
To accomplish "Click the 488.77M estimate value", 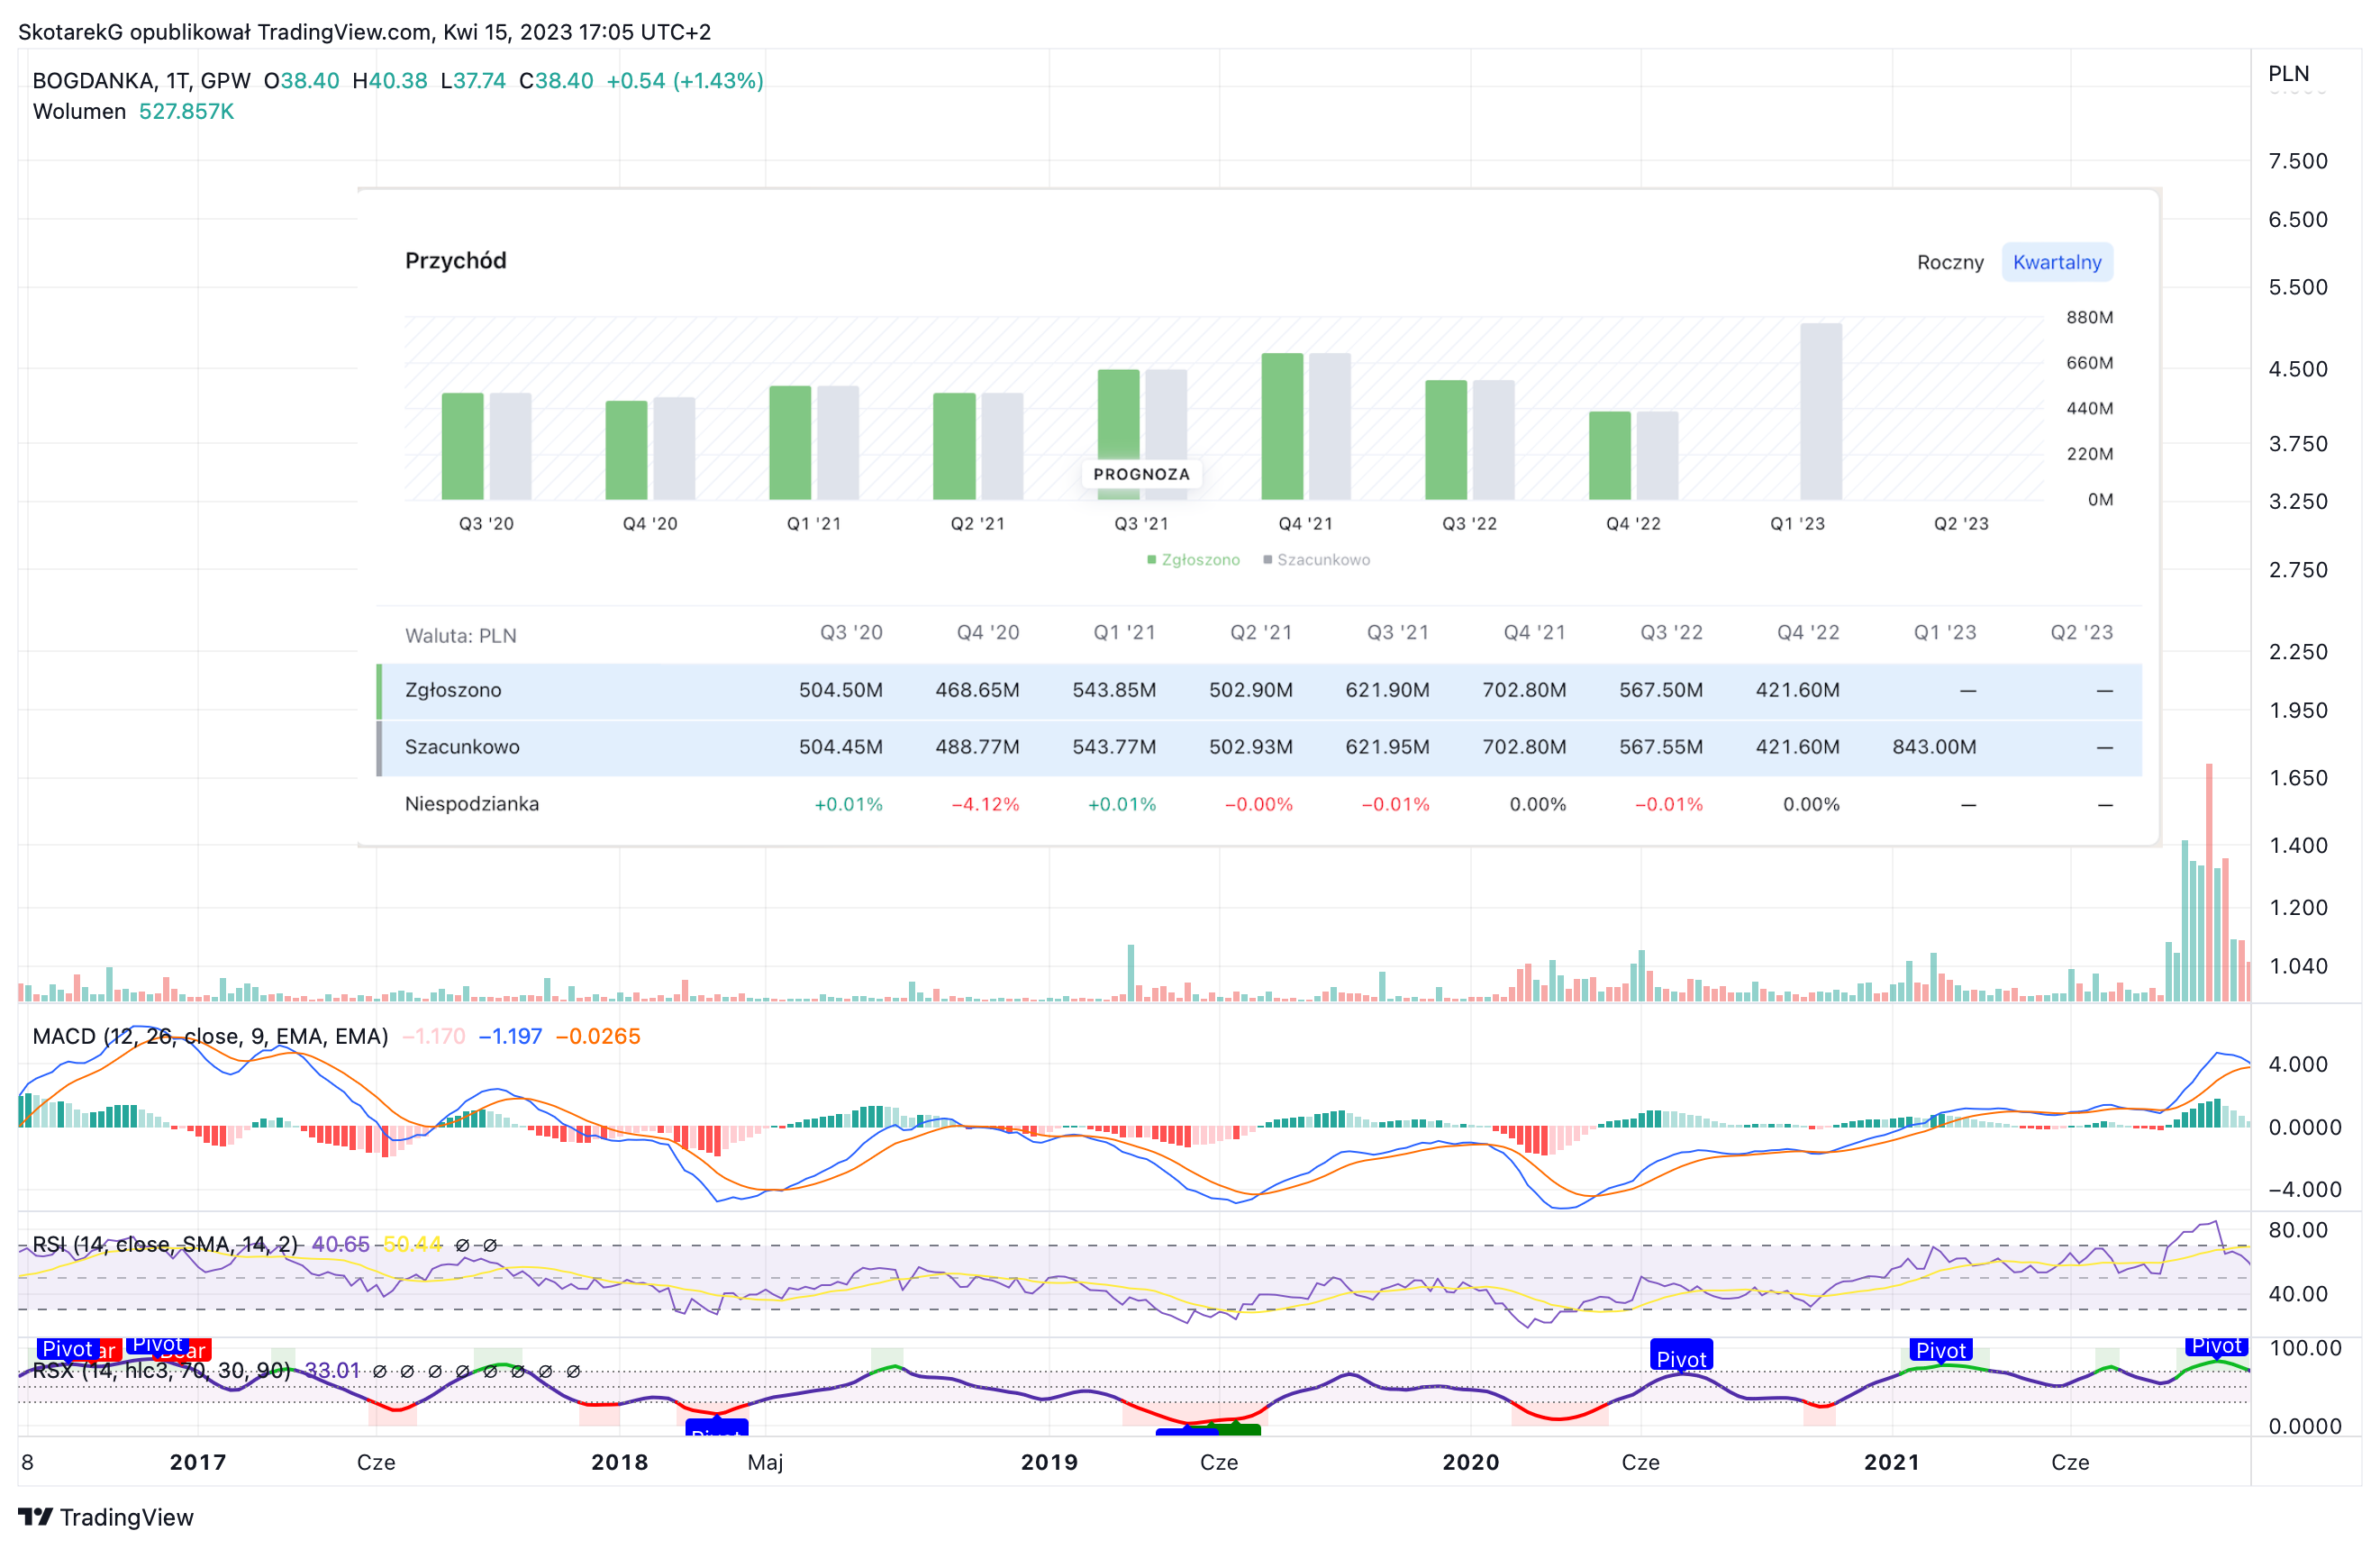I will click(x=977, y=747).
